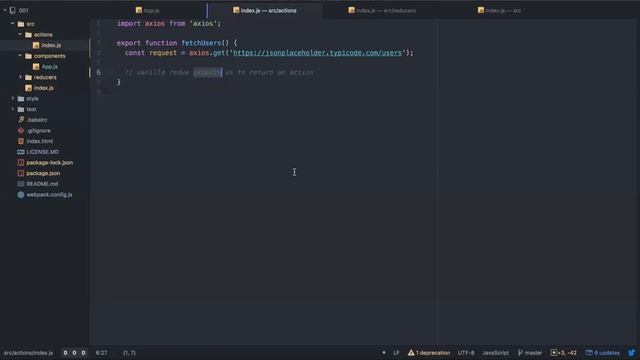Collapse the src folder

click(x=12, y=24)
